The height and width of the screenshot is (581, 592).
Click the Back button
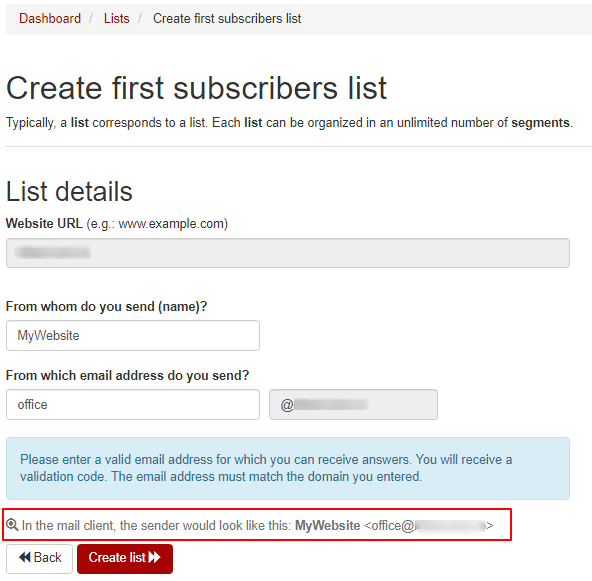(39, 559)
